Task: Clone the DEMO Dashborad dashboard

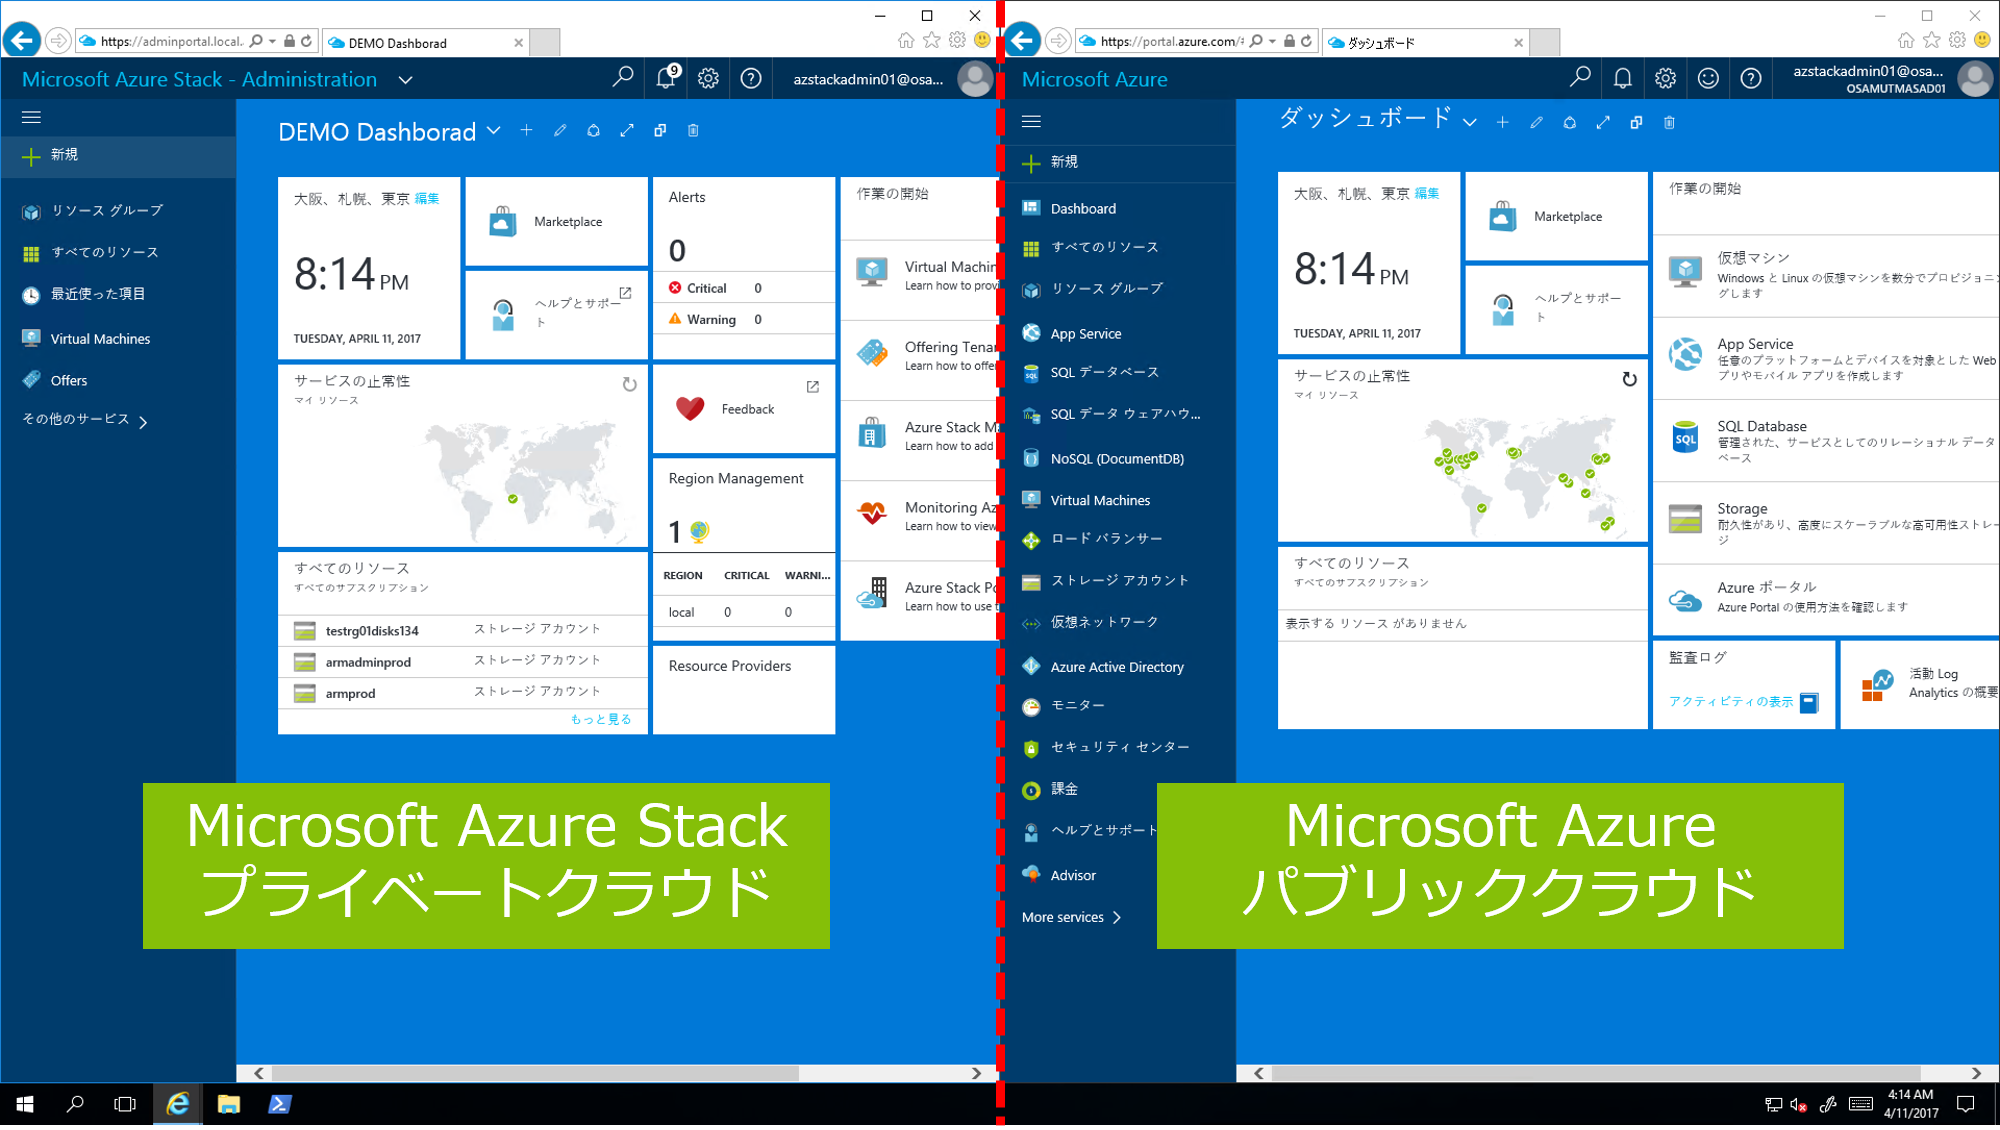Action: (x=660, y=130)
